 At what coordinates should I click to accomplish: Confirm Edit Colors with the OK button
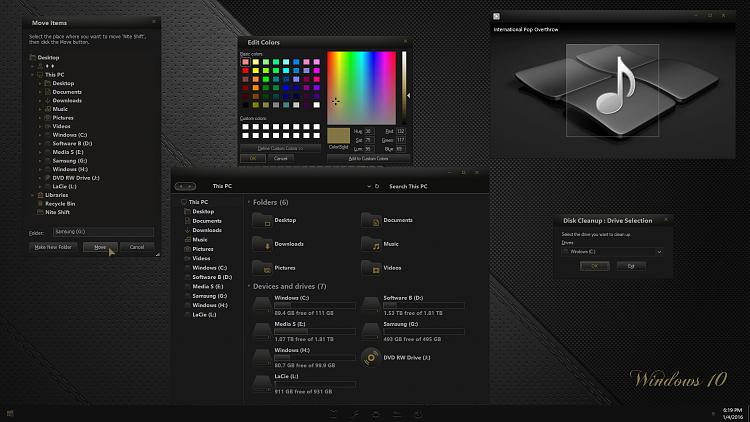tap(253, 158)
